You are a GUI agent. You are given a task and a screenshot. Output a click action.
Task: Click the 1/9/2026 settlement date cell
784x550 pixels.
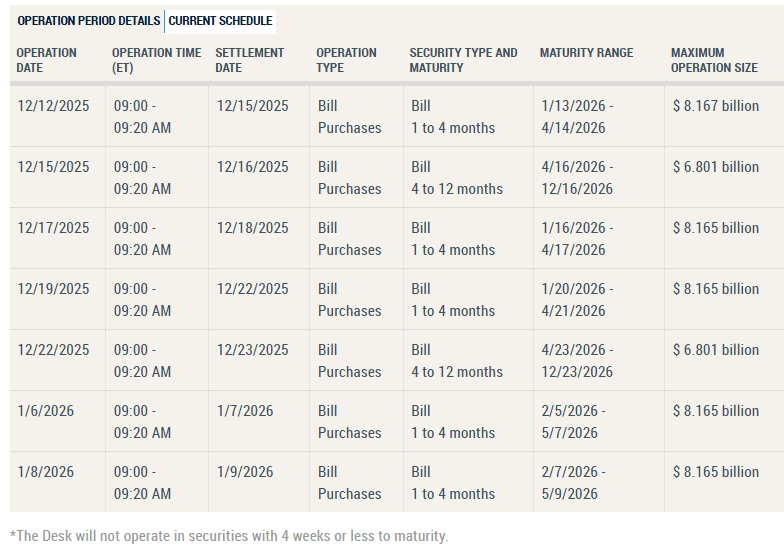tap(244, 472)
